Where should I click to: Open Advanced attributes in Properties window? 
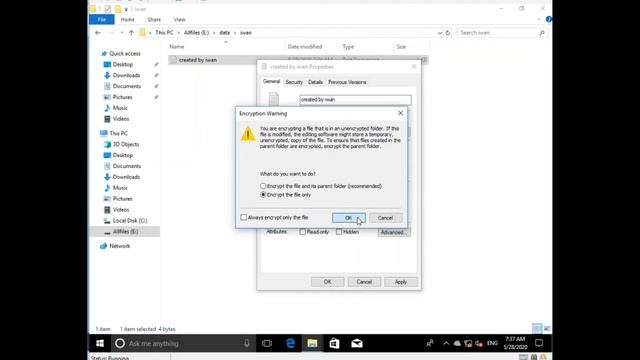(393, 232)
